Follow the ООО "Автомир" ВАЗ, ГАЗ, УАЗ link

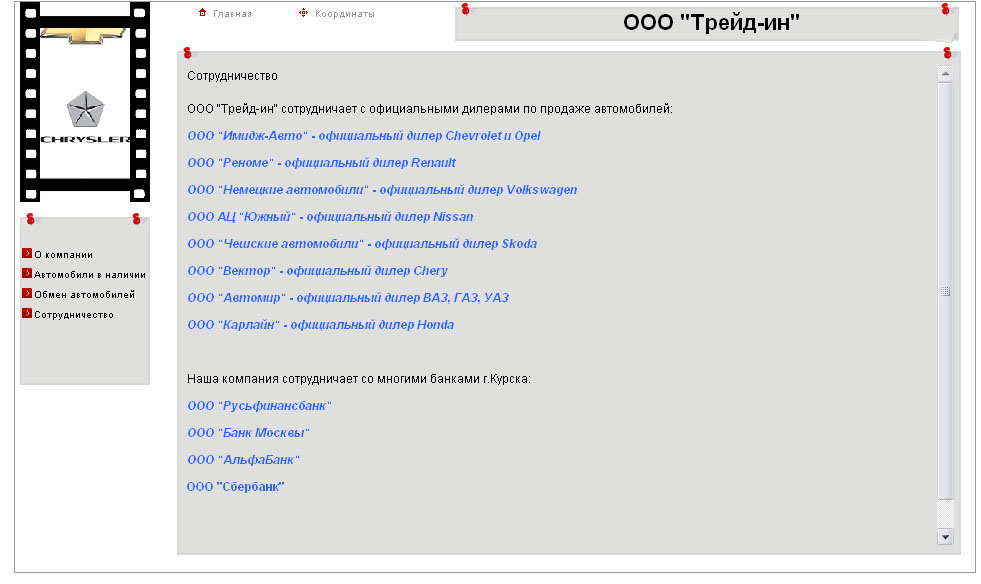(x=348, y=297)
